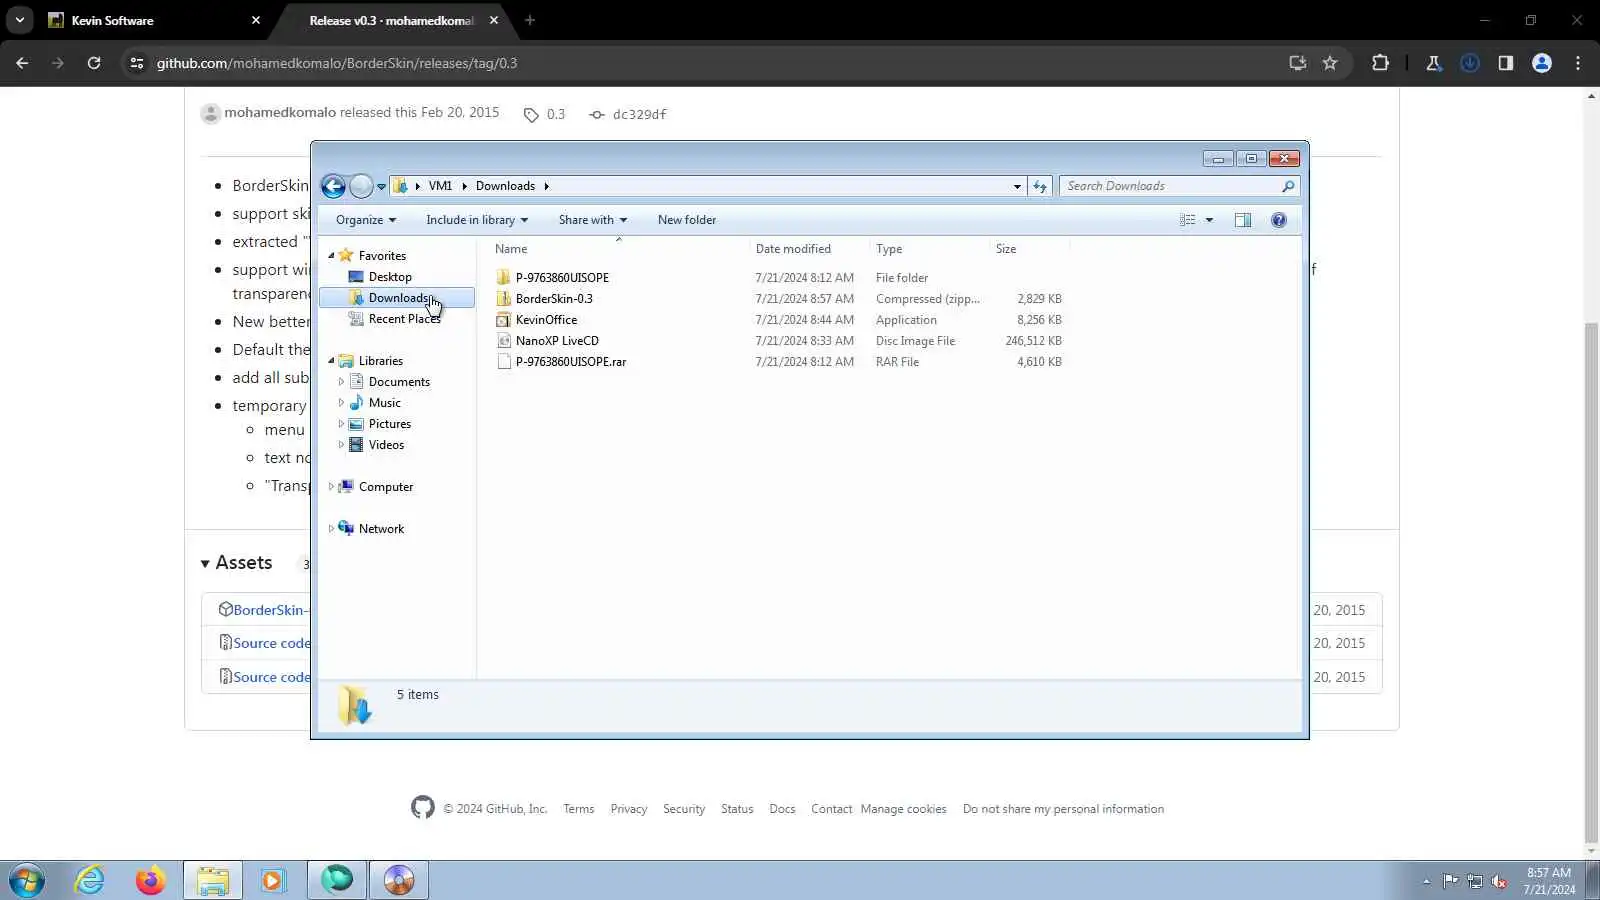Open Recent Places in Favorites
This screenshot has height=900, width=1600.
pos(404,319)
